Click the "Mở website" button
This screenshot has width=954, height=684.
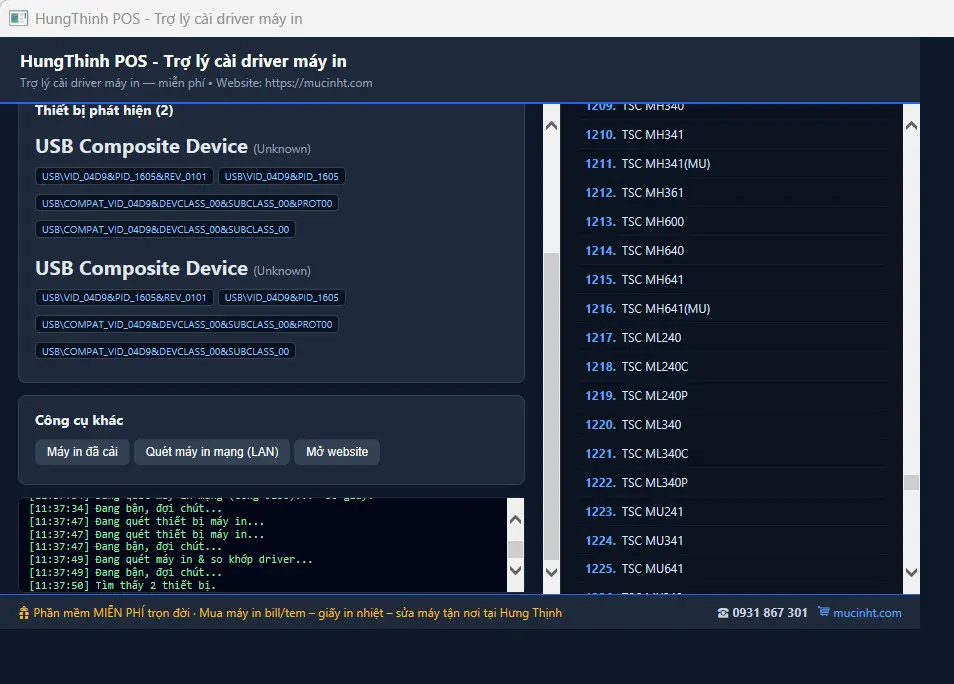(337, 452)
